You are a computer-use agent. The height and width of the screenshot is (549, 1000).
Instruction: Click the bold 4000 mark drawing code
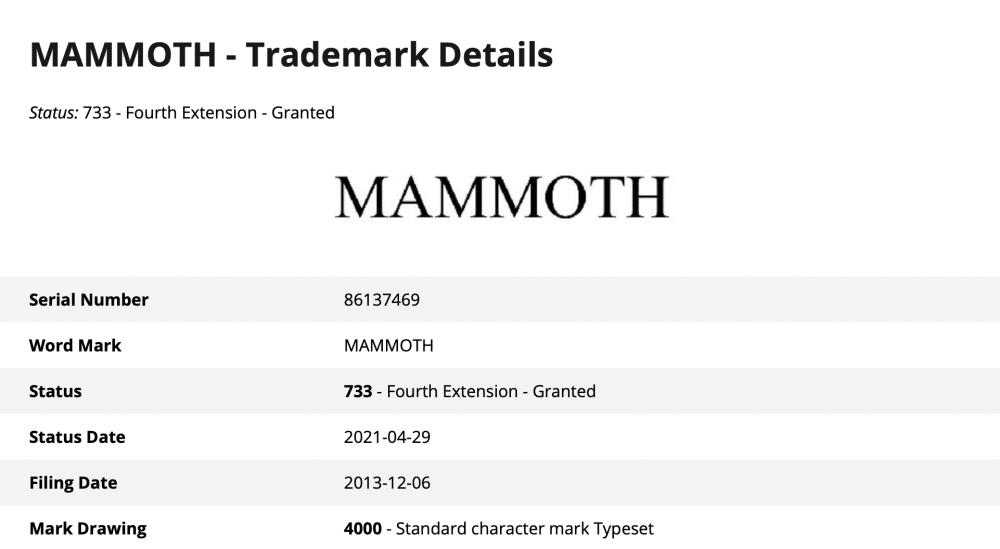(x=362, y=528)
